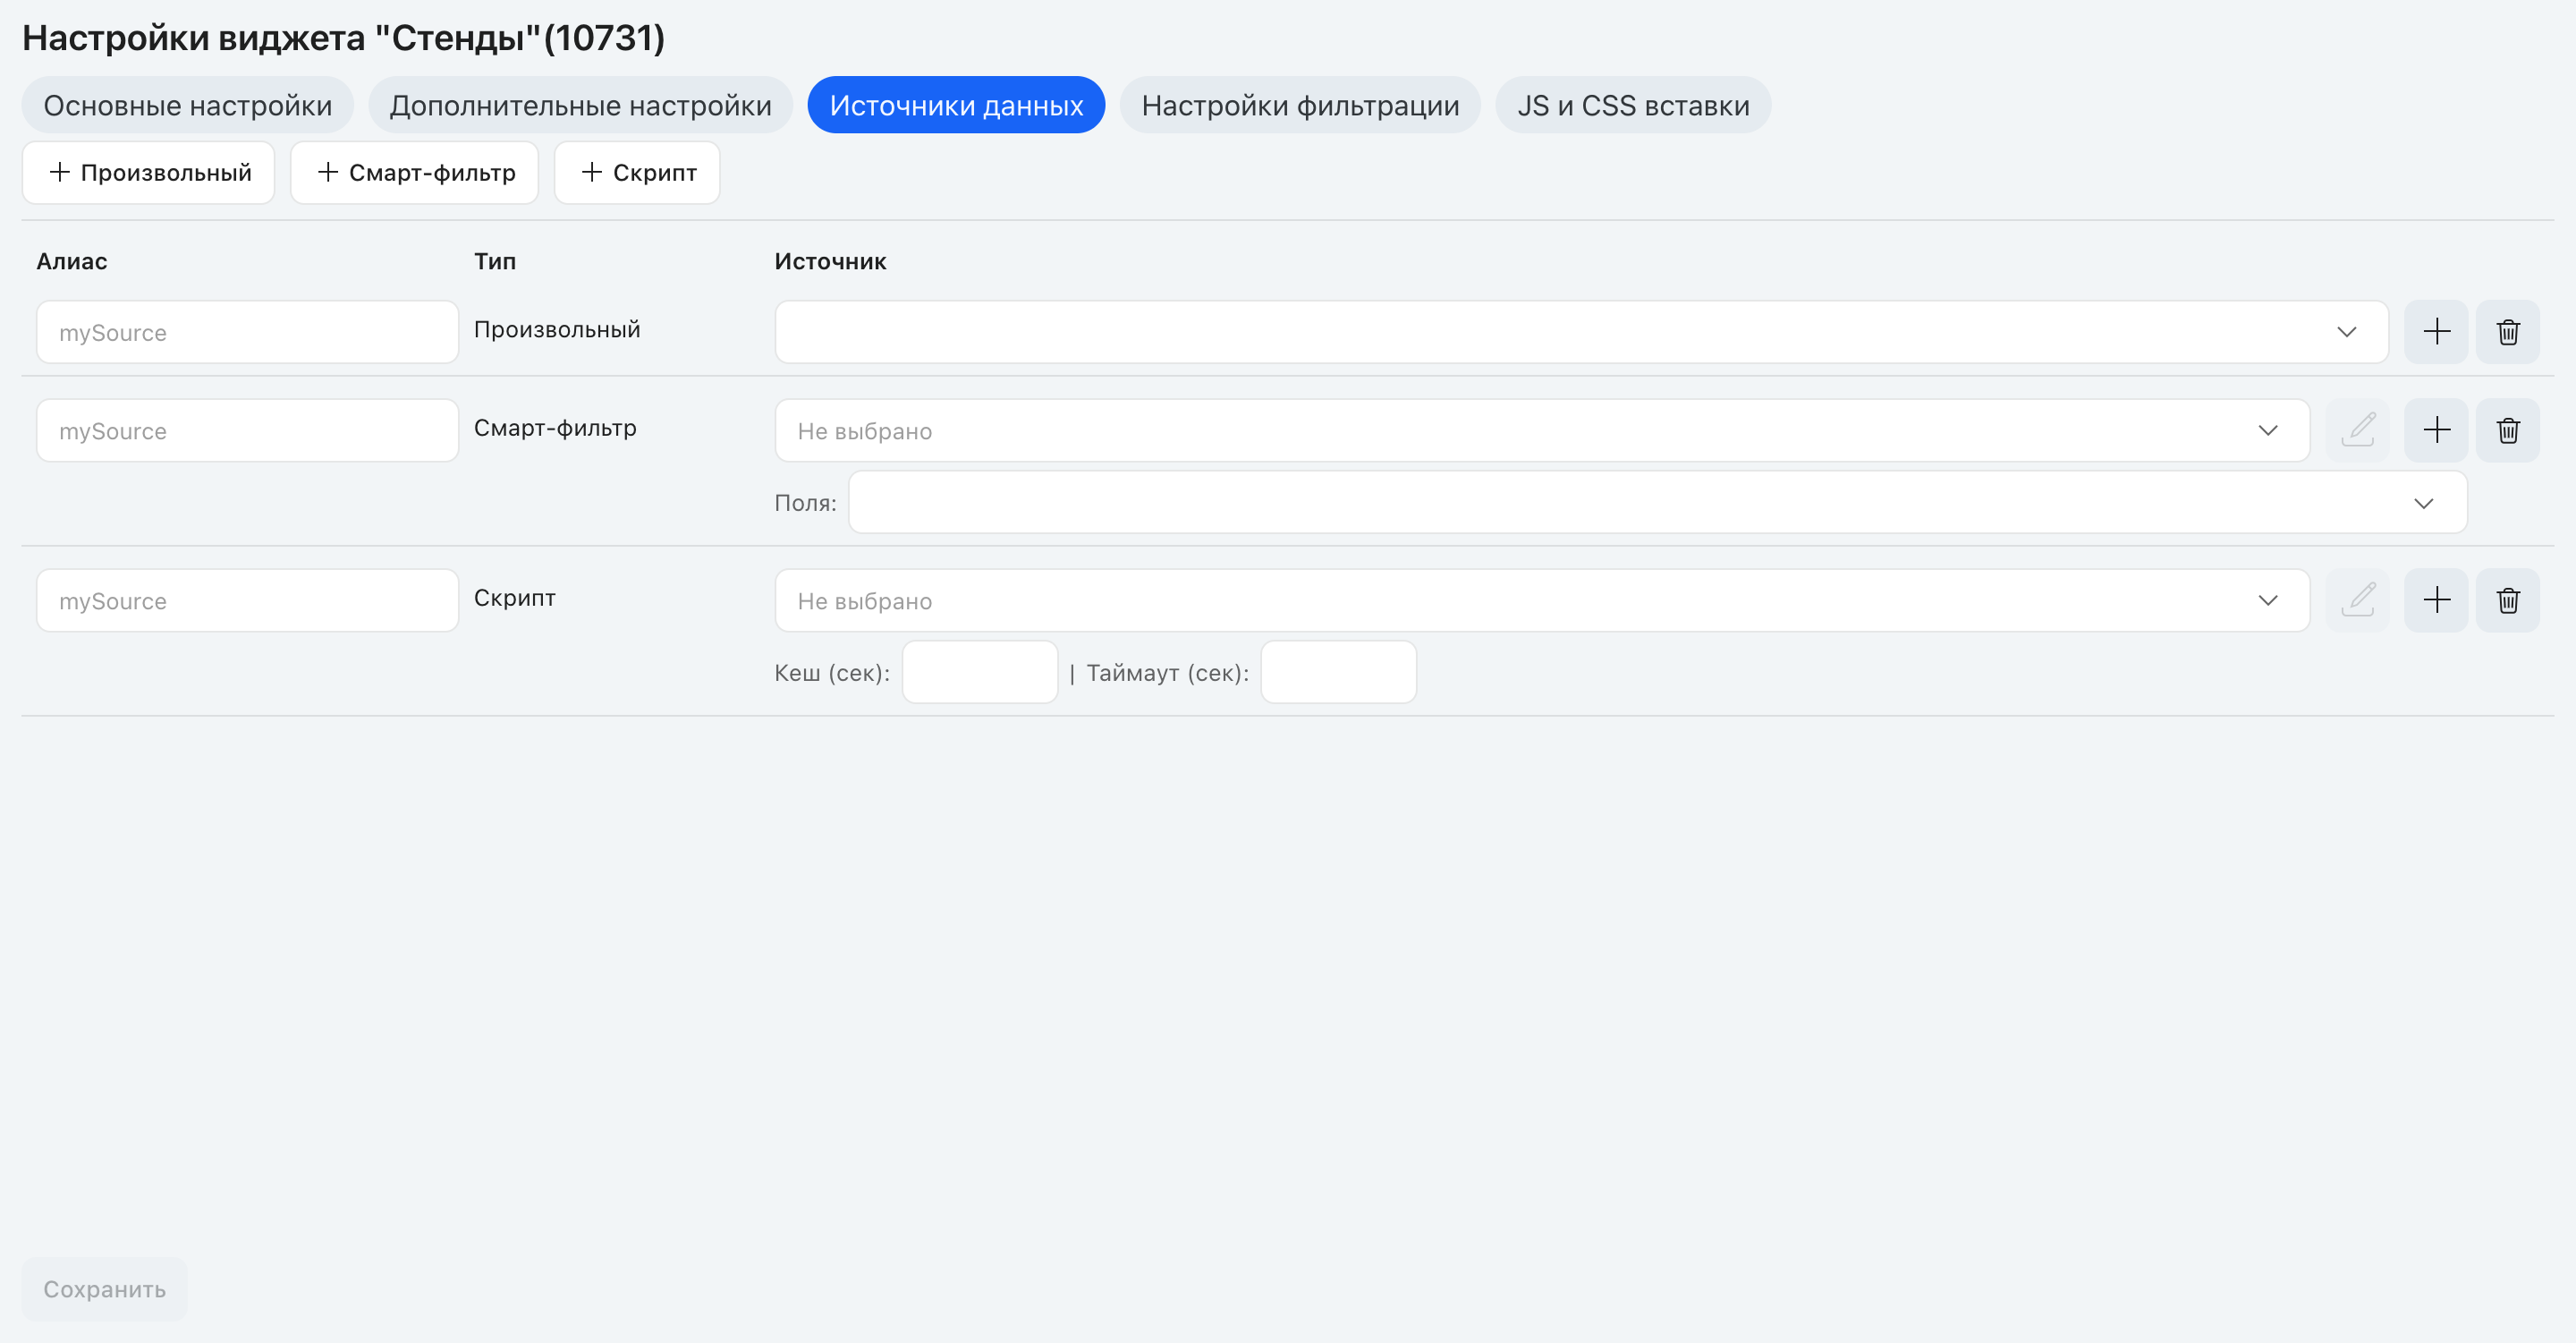This screenshot has height=1343, width=2576.
Task: Select the Источники данных tab
Action: pyautogui.click(x=956, y=105)
